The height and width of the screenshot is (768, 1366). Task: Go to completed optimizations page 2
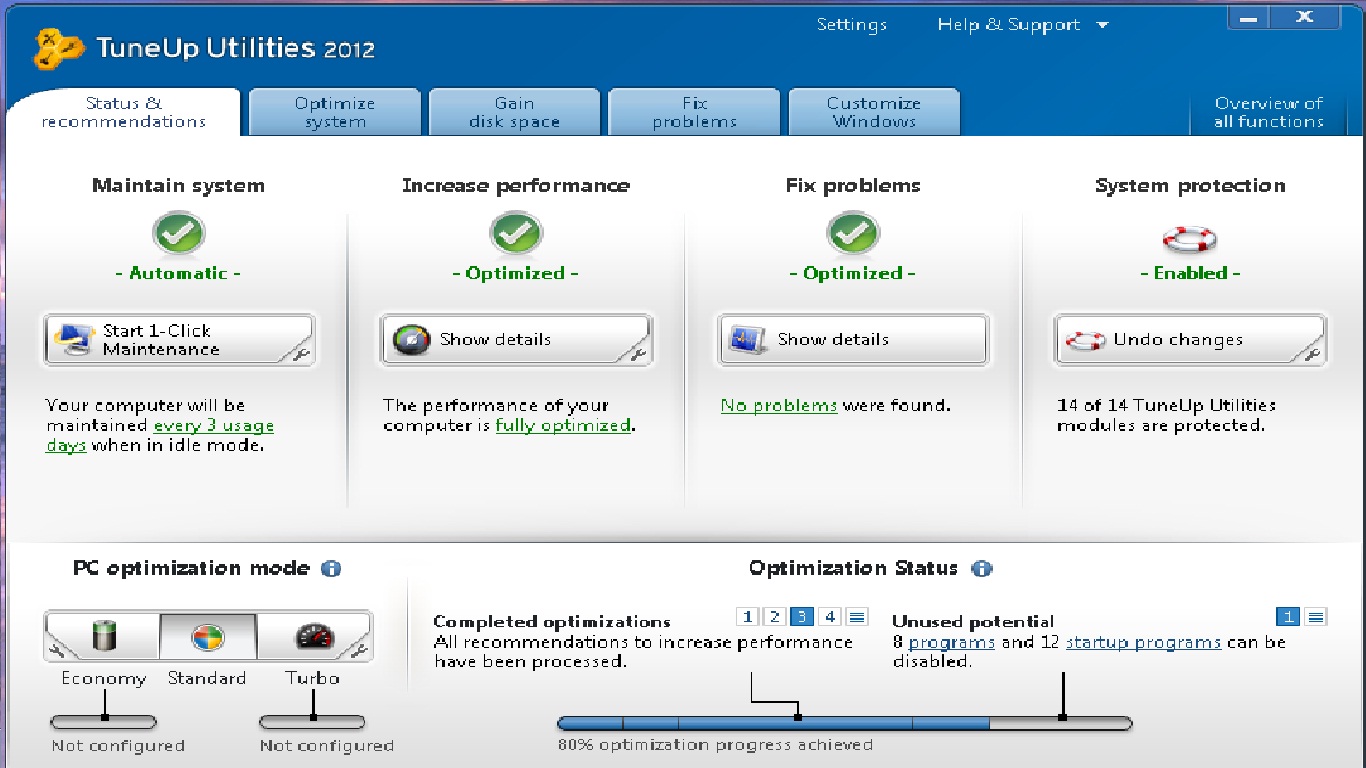775,617
